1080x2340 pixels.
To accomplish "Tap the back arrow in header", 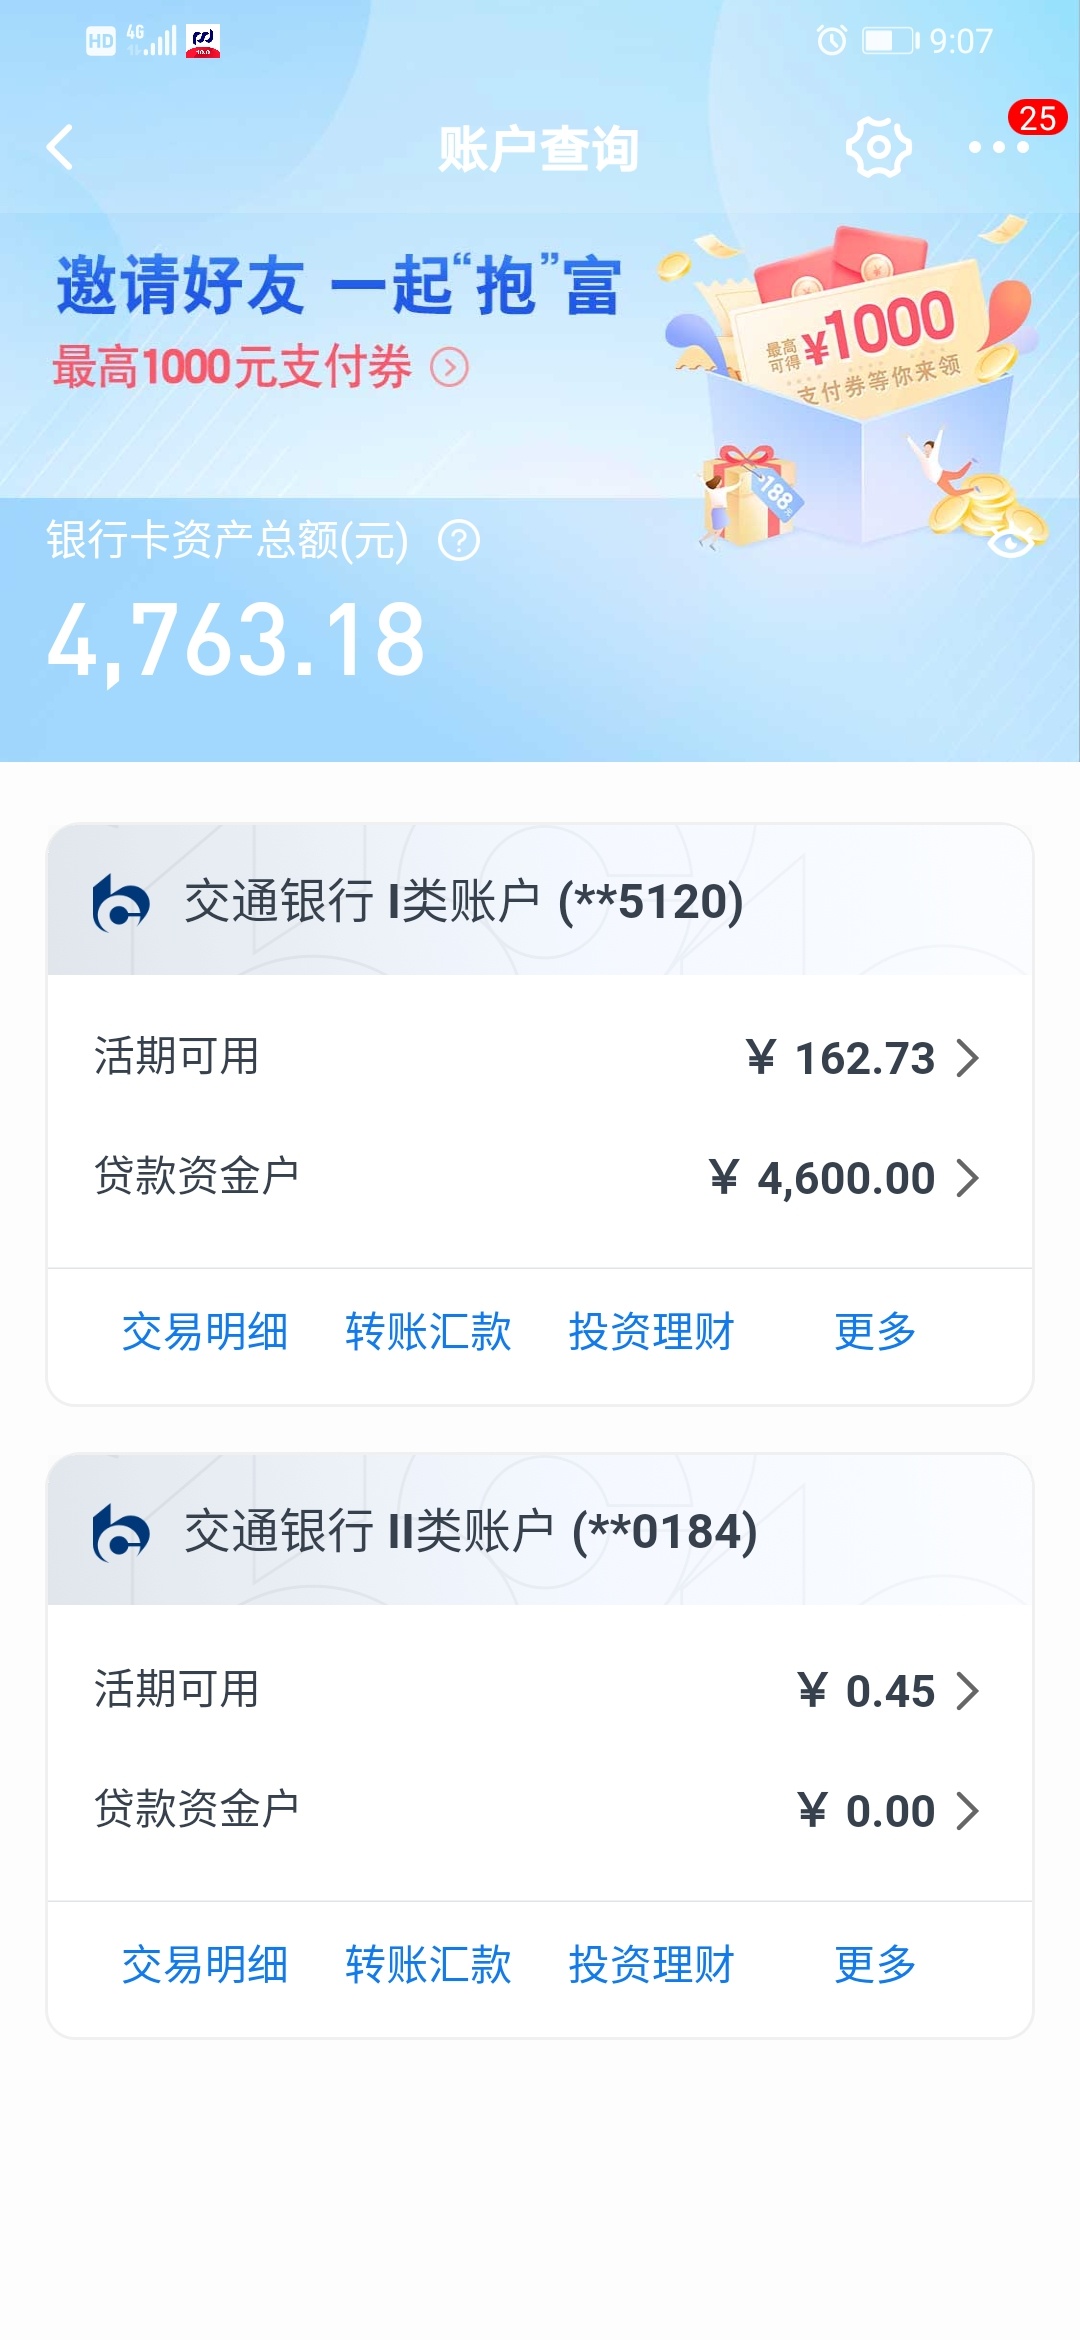I will coord(60,148).
